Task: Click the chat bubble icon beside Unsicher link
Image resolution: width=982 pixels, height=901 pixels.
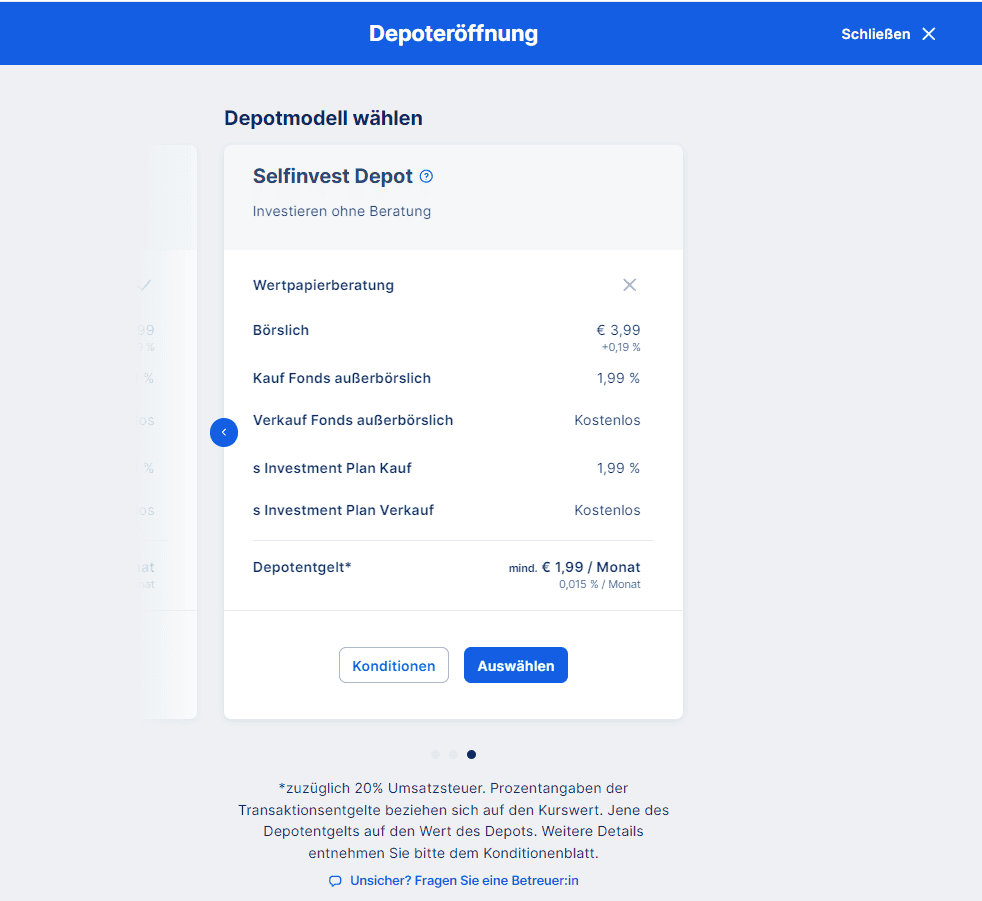Action: click(x=335, y=881)
